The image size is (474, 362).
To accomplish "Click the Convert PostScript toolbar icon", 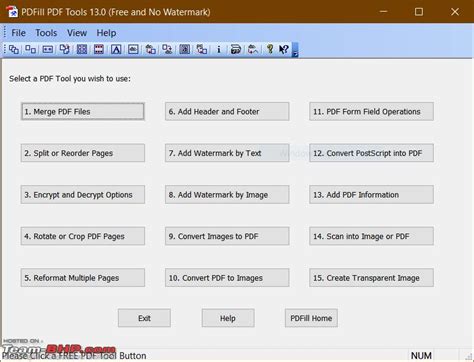I will pos(202,50).
